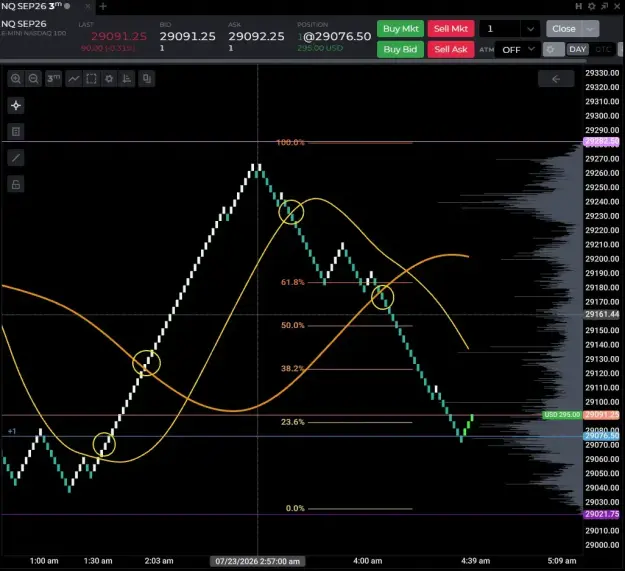Click the 3m timeframe selector

pyautogui.click(x=53, y=78)
